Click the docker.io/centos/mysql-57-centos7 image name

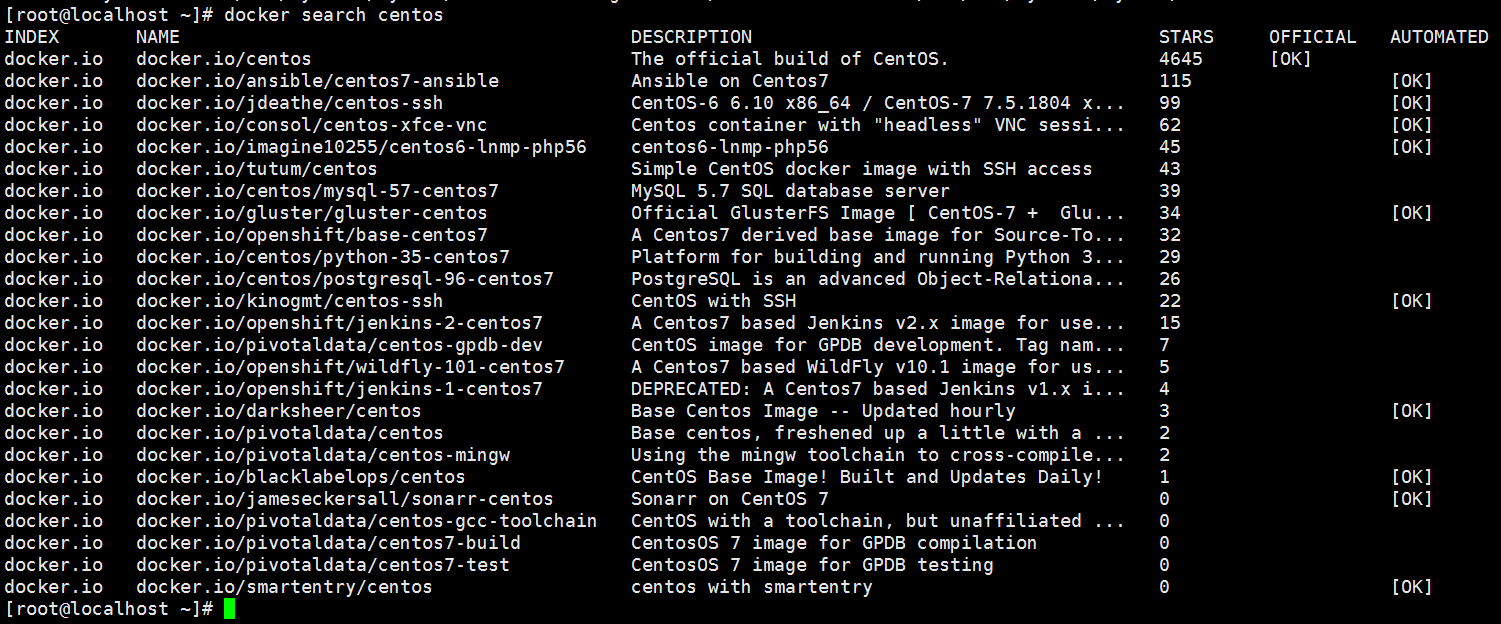tap(317, 191)
